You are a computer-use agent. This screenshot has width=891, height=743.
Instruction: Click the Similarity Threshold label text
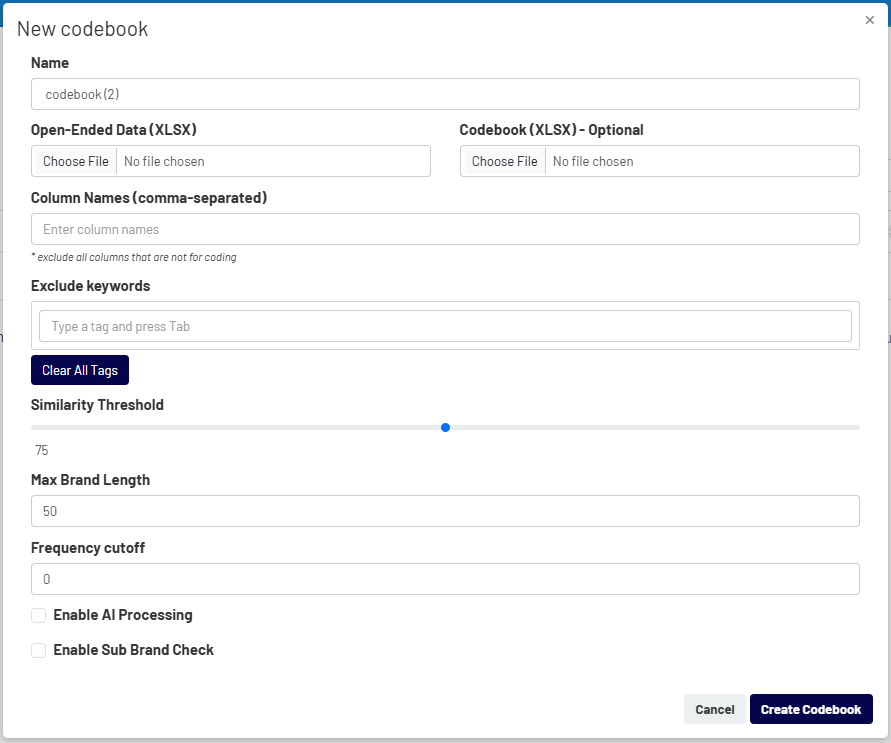97,405
